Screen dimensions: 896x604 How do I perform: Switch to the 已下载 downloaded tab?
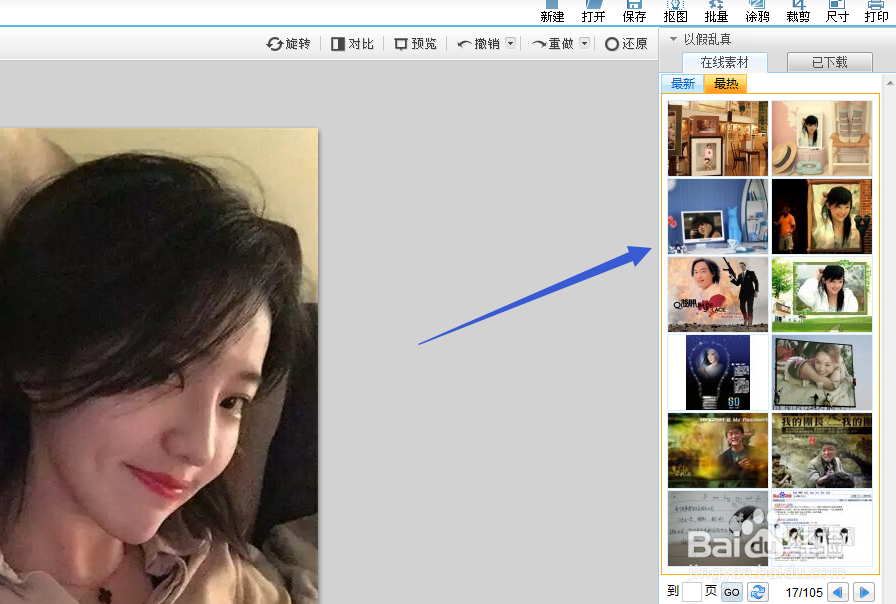pyautogui.click(x=830, y=62)
